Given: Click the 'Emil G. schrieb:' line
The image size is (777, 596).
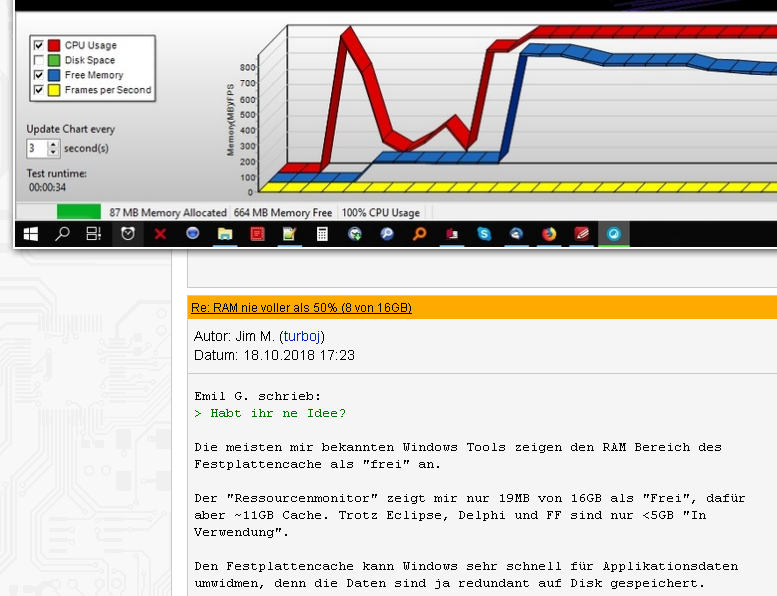Looking at the screenshot, I should (x=258, y=396).
